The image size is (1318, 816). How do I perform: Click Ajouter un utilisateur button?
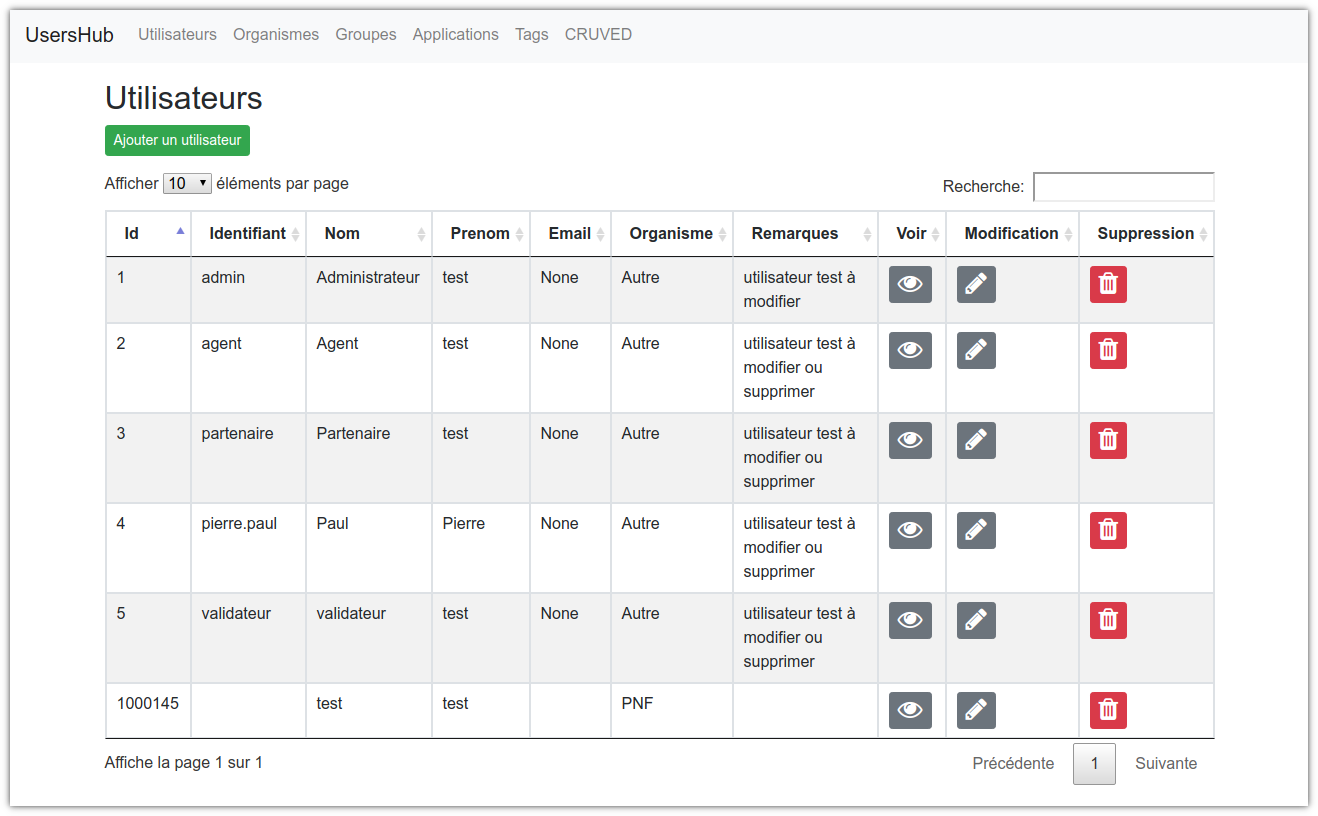point(177,140)
